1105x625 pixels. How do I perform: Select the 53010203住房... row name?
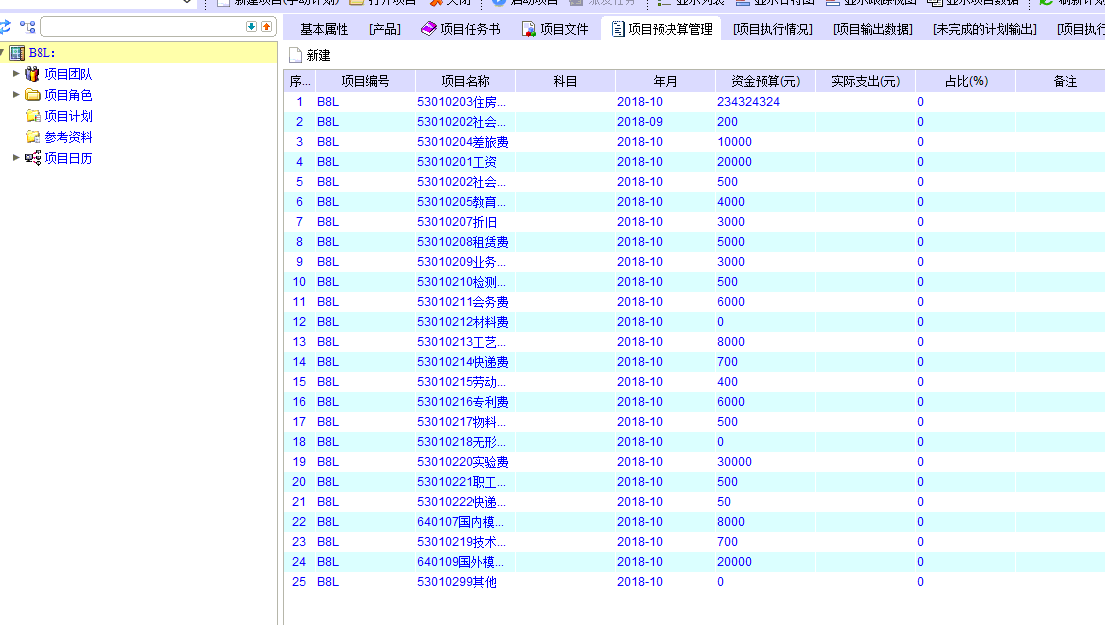click(x=462, y=102)
